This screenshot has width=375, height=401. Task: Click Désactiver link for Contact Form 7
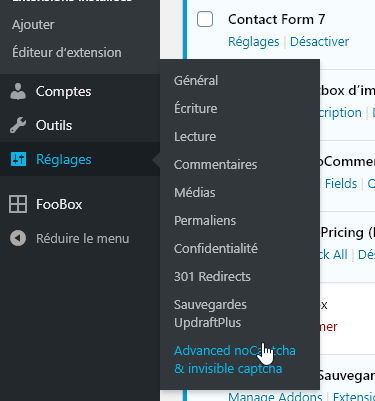(x=319, y=42)
